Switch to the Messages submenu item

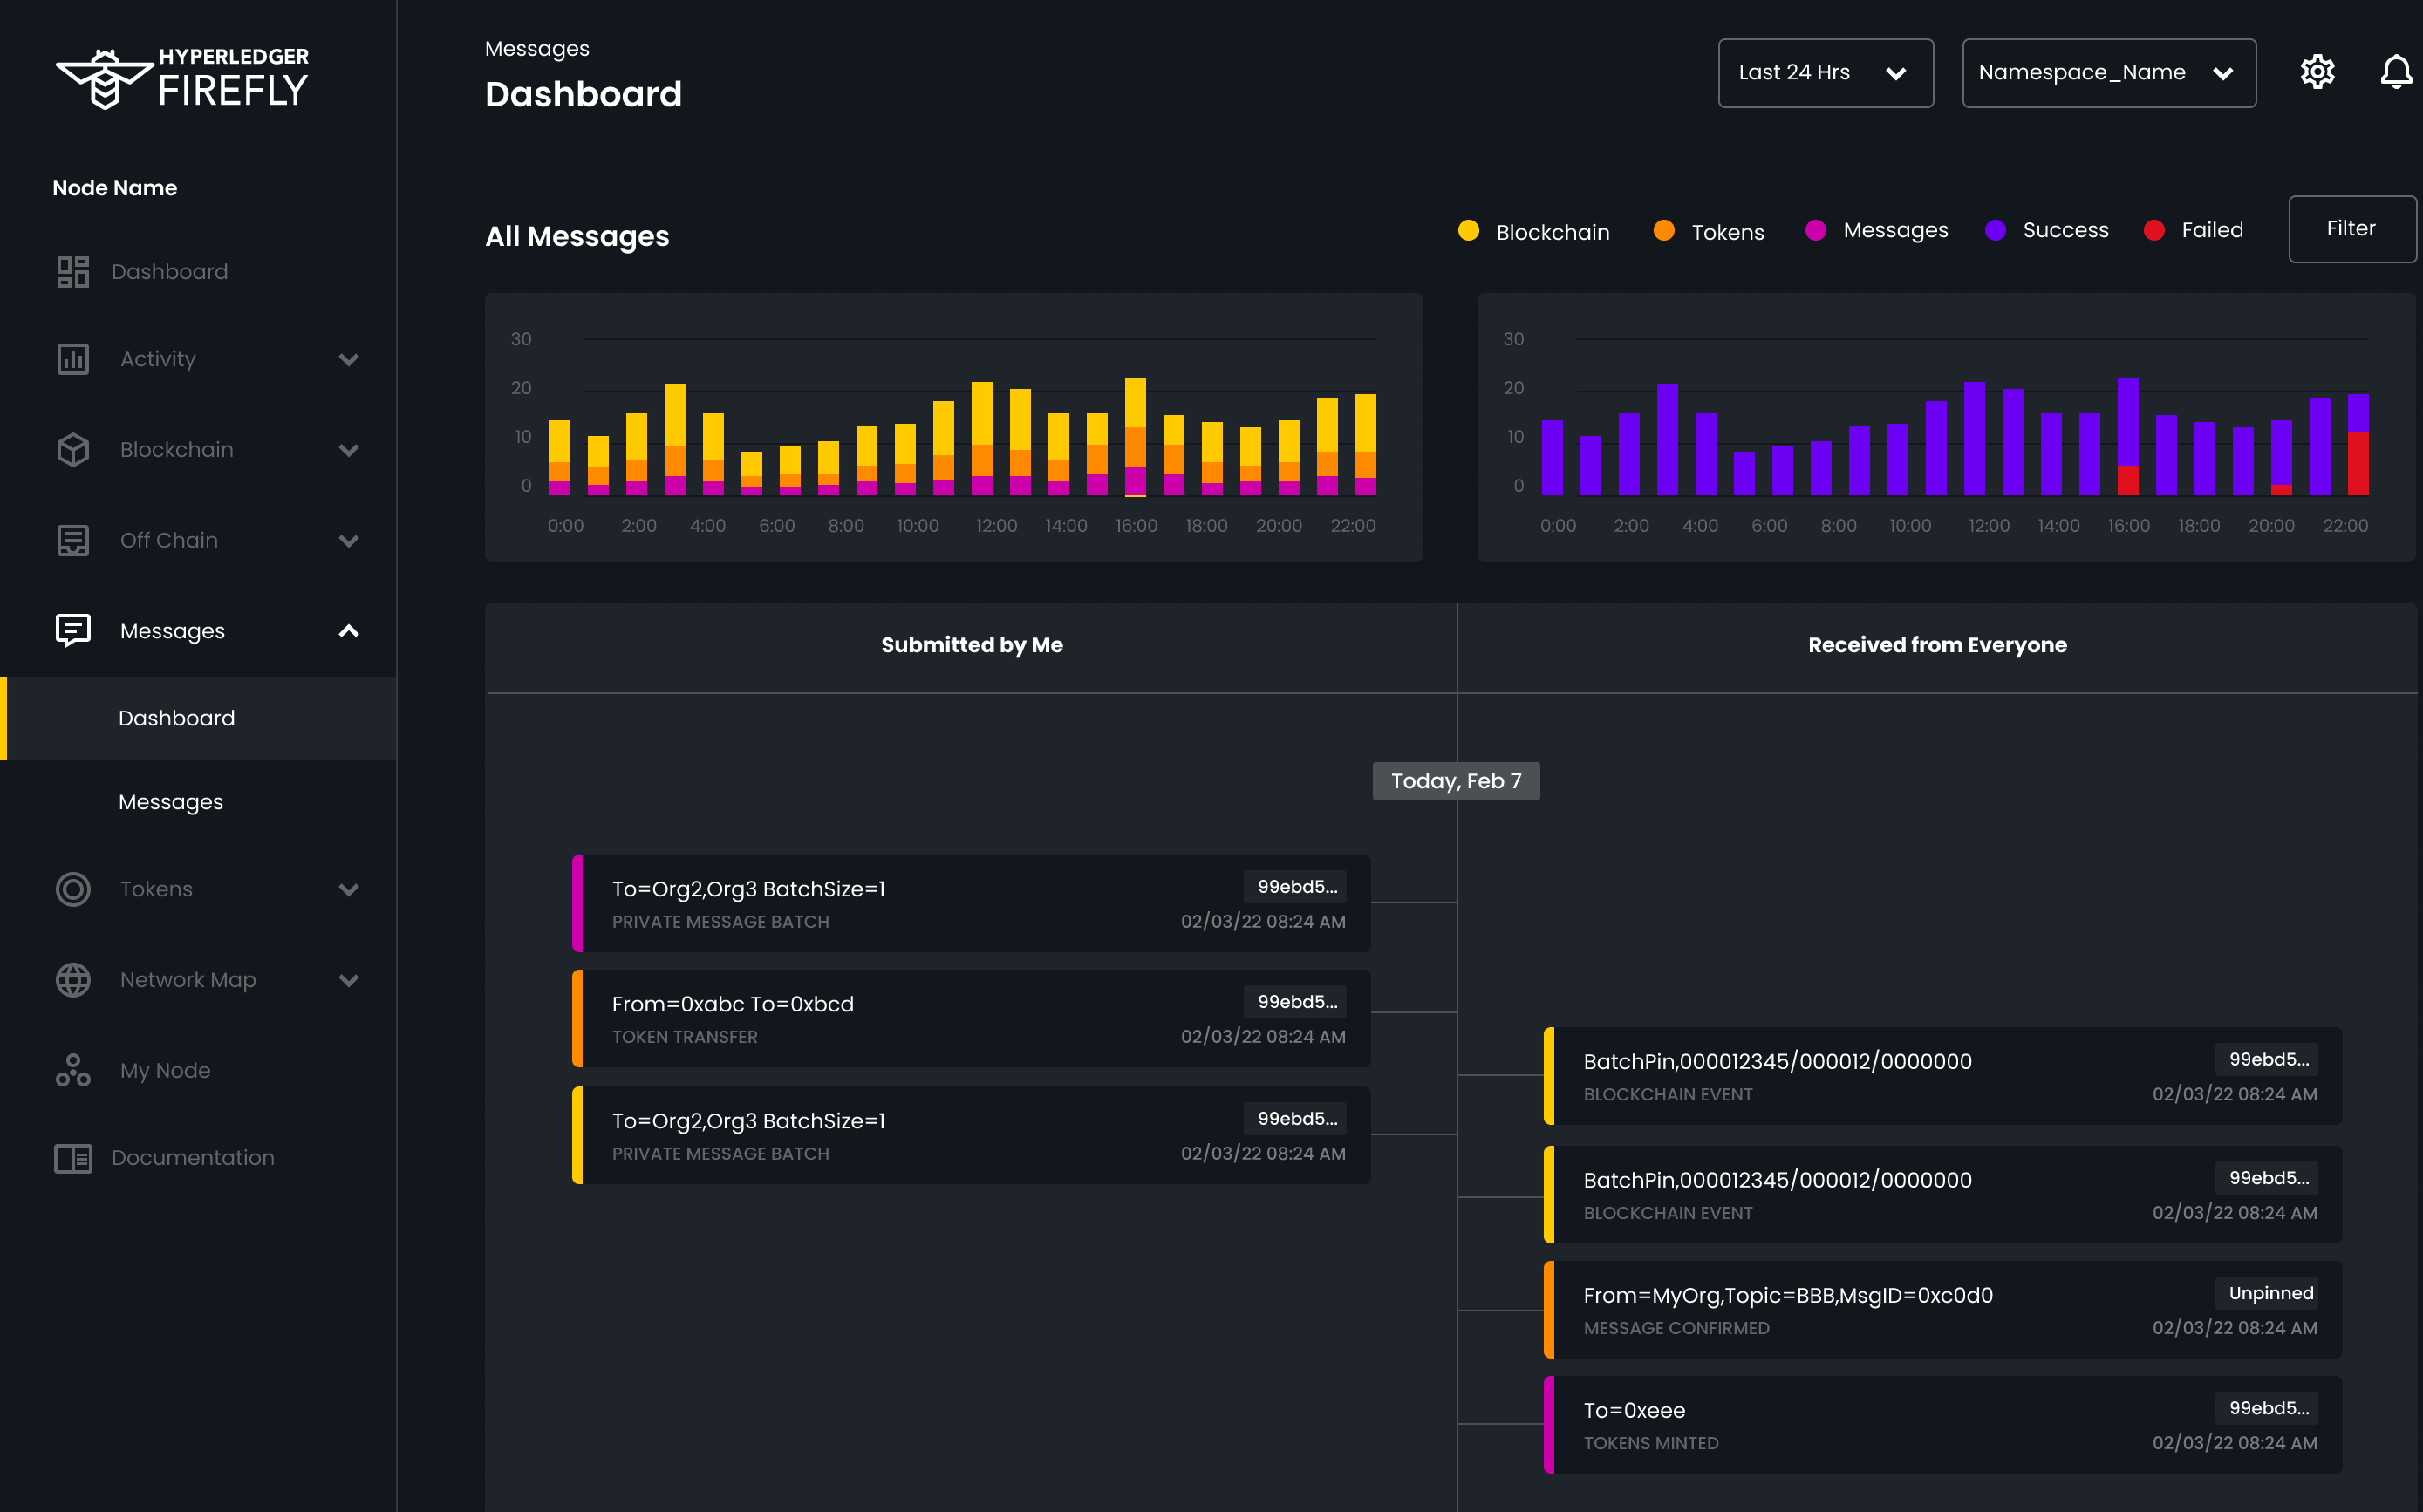[171, 801]
